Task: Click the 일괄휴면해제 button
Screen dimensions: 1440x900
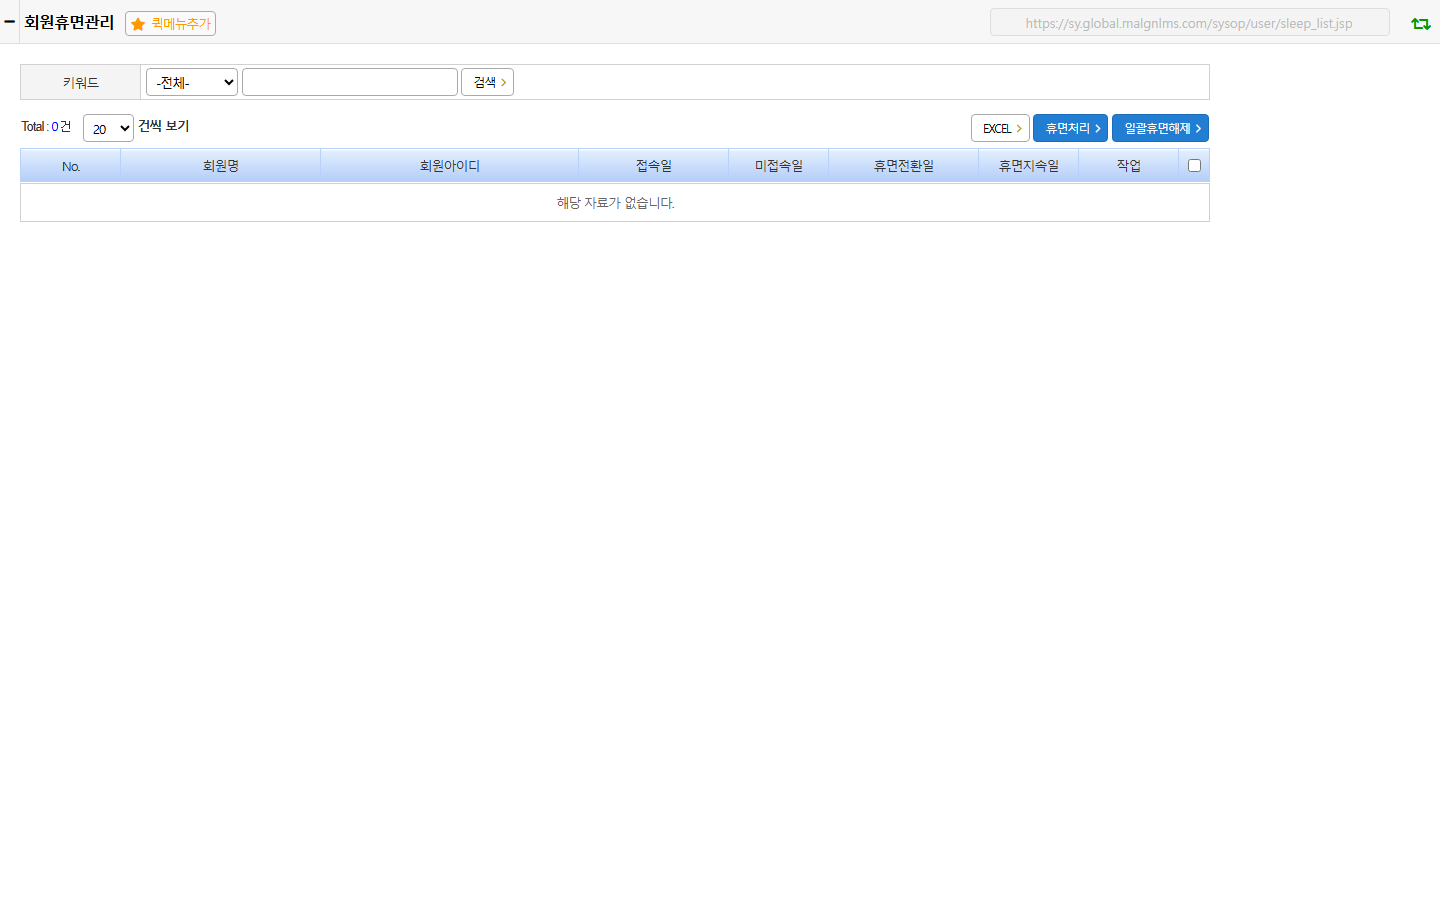Action: click(x=1160, y=128)
